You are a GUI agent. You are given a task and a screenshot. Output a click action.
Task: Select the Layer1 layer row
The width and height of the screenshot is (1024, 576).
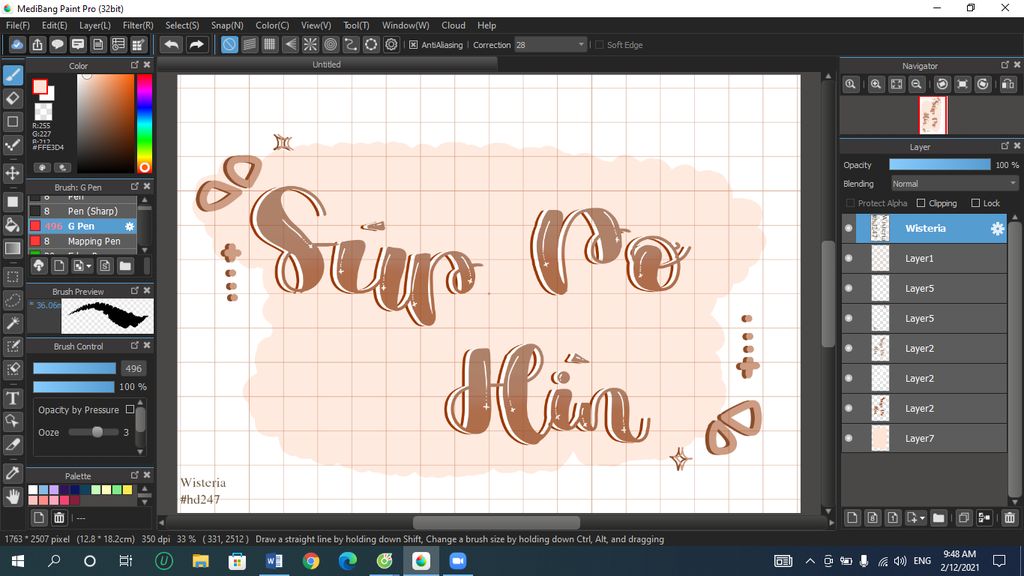925,259
